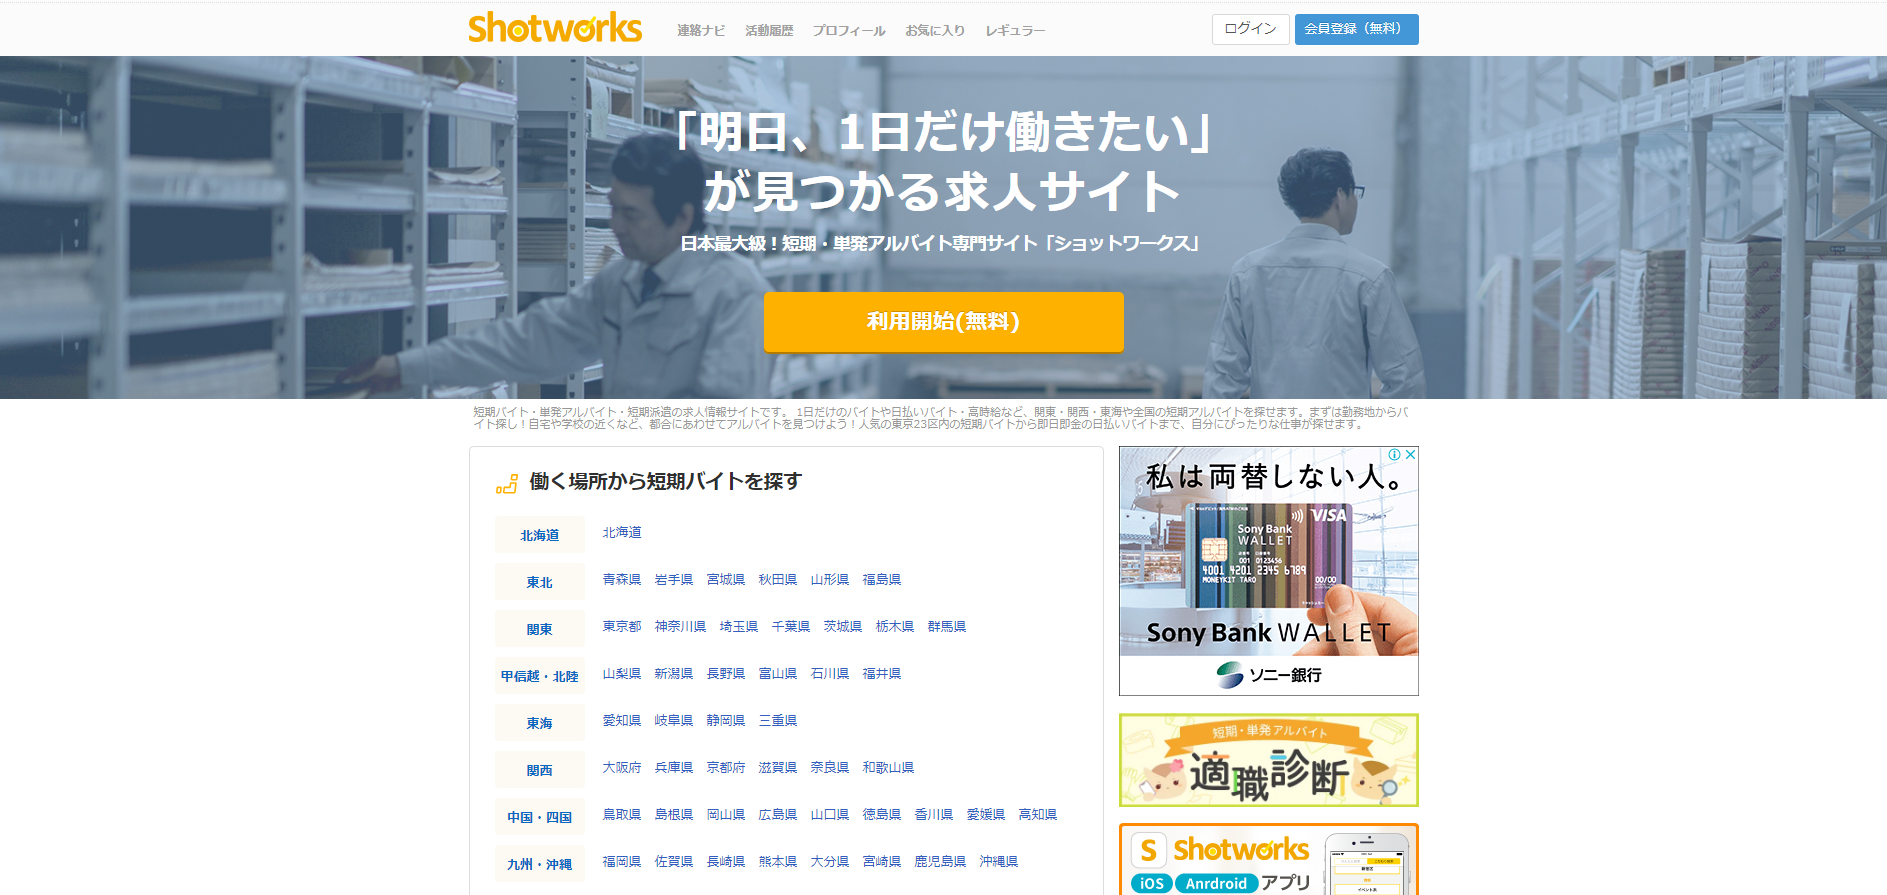Open the 群馬県 link
Image resolution: width=1887 pixels, height=895 pixels.
click(x=947, y=626)
